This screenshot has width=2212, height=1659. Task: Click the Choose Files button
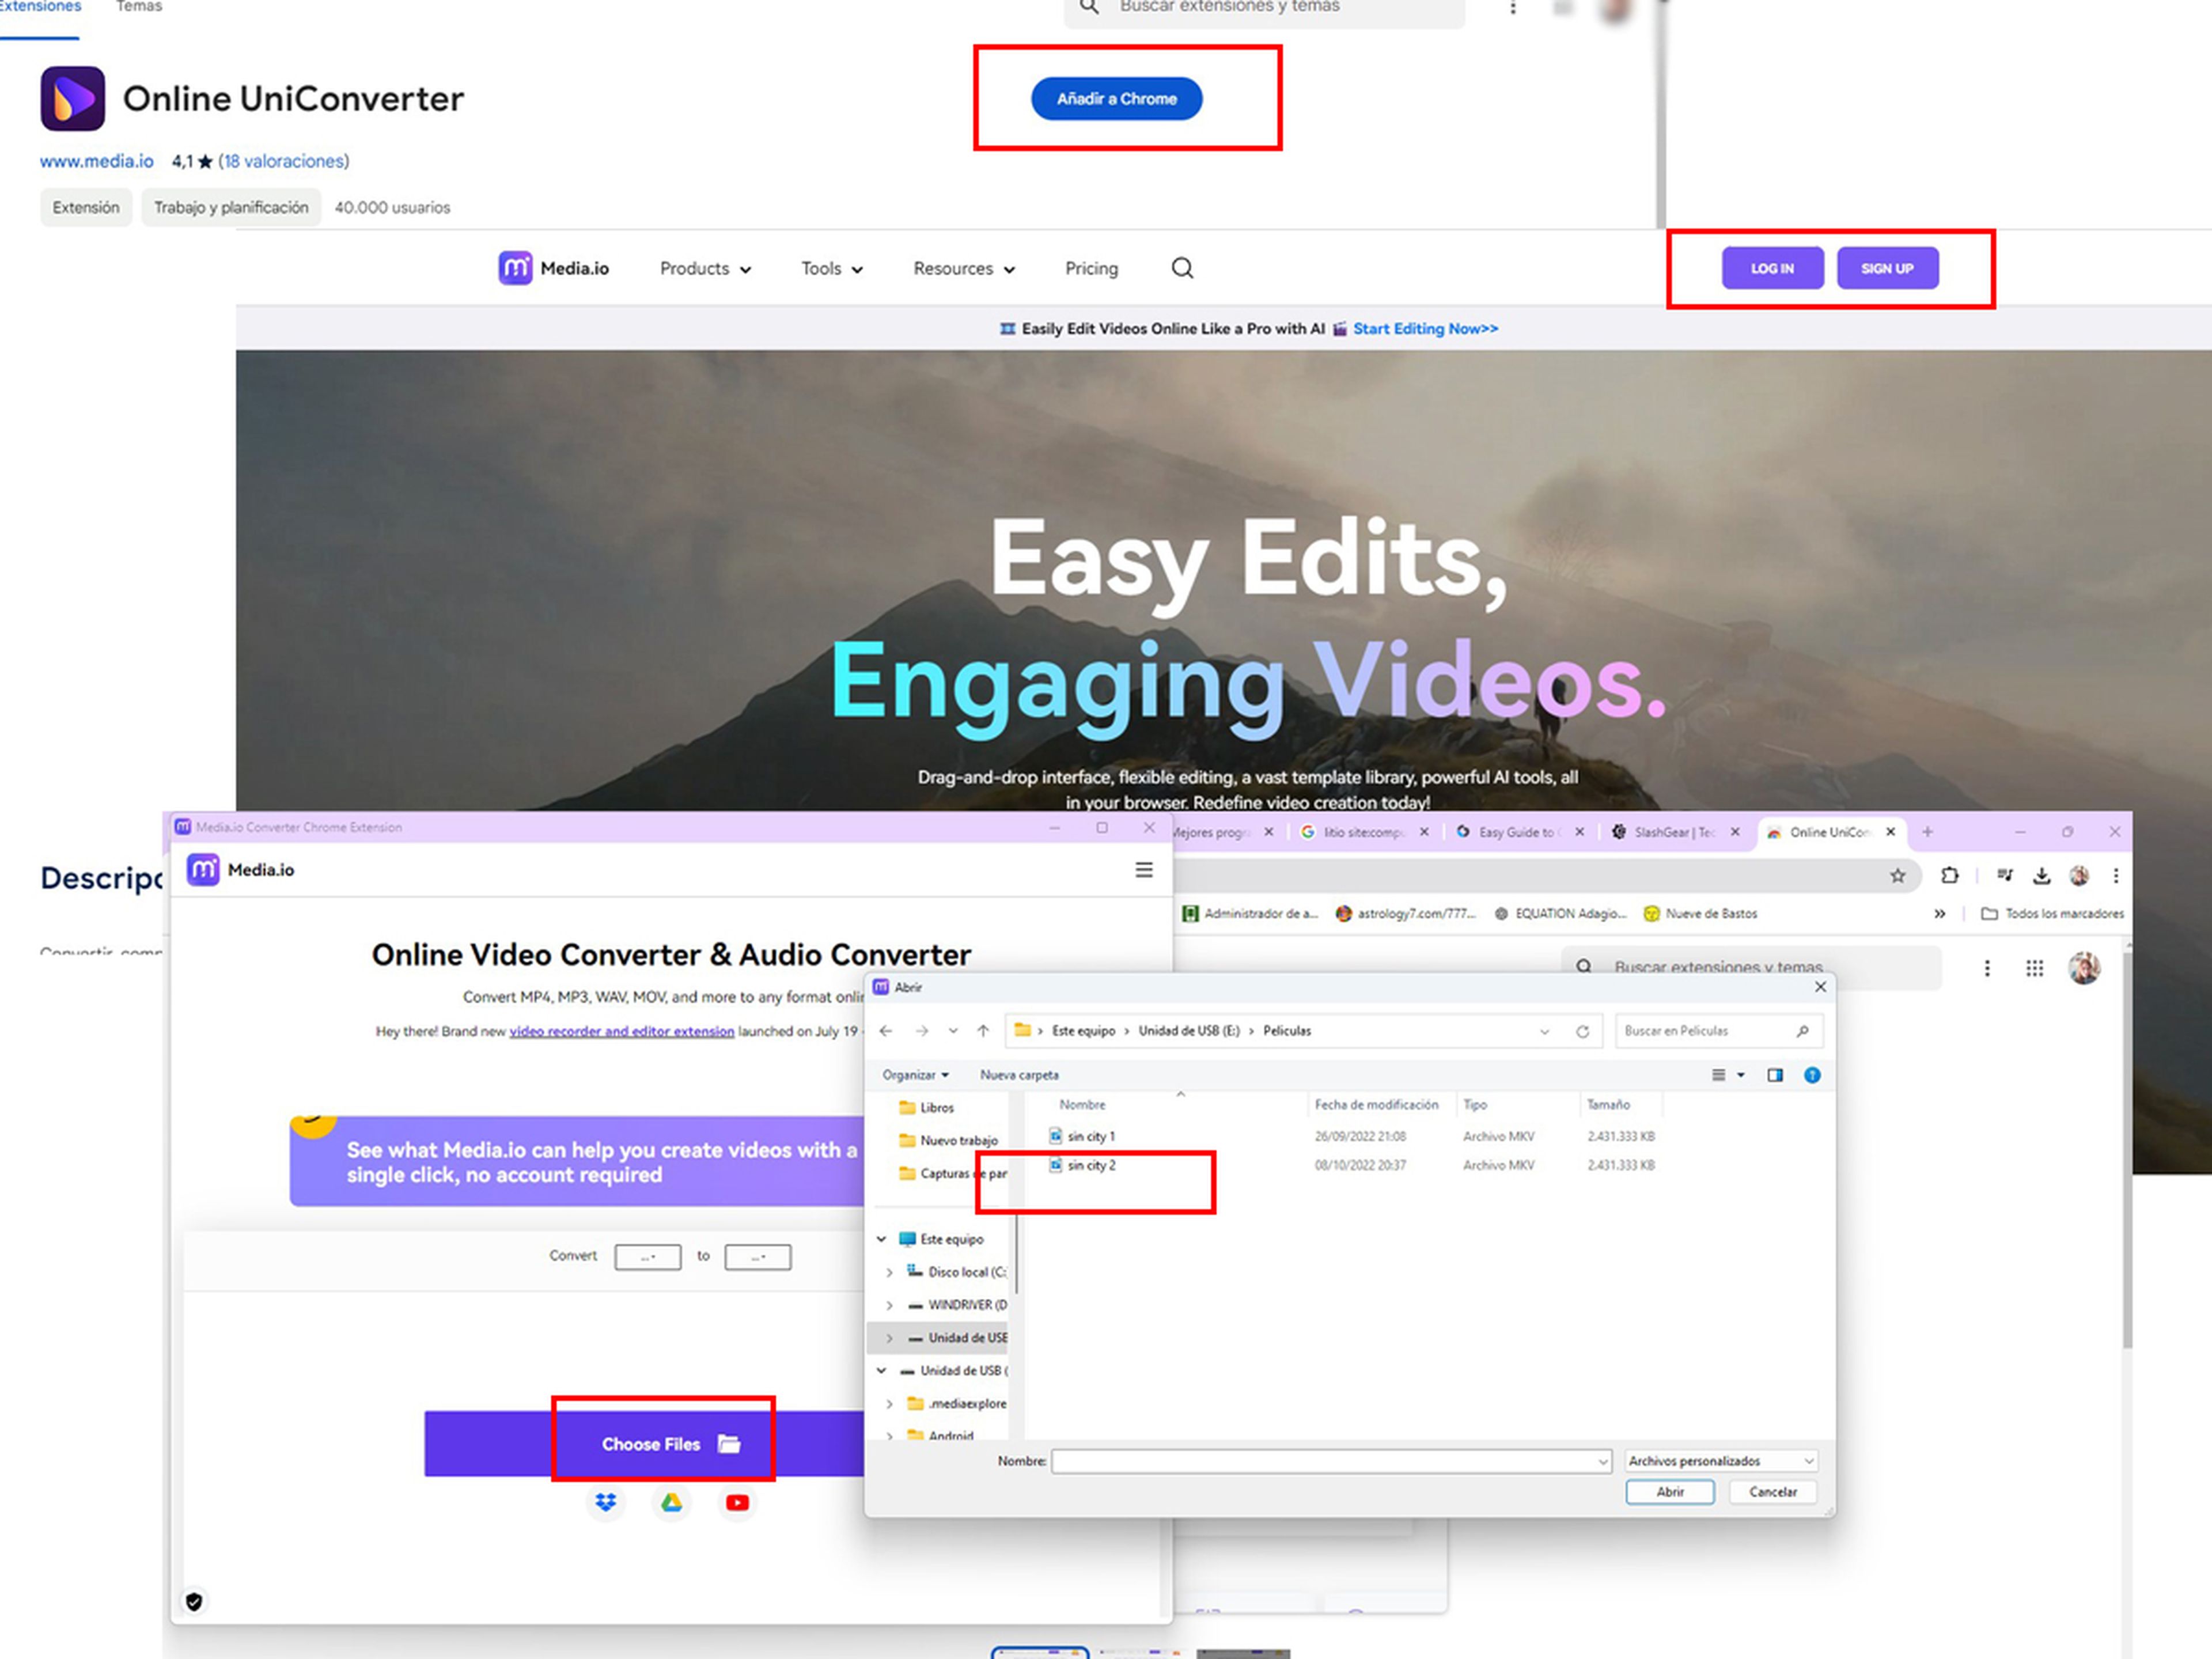point(645,1444)
